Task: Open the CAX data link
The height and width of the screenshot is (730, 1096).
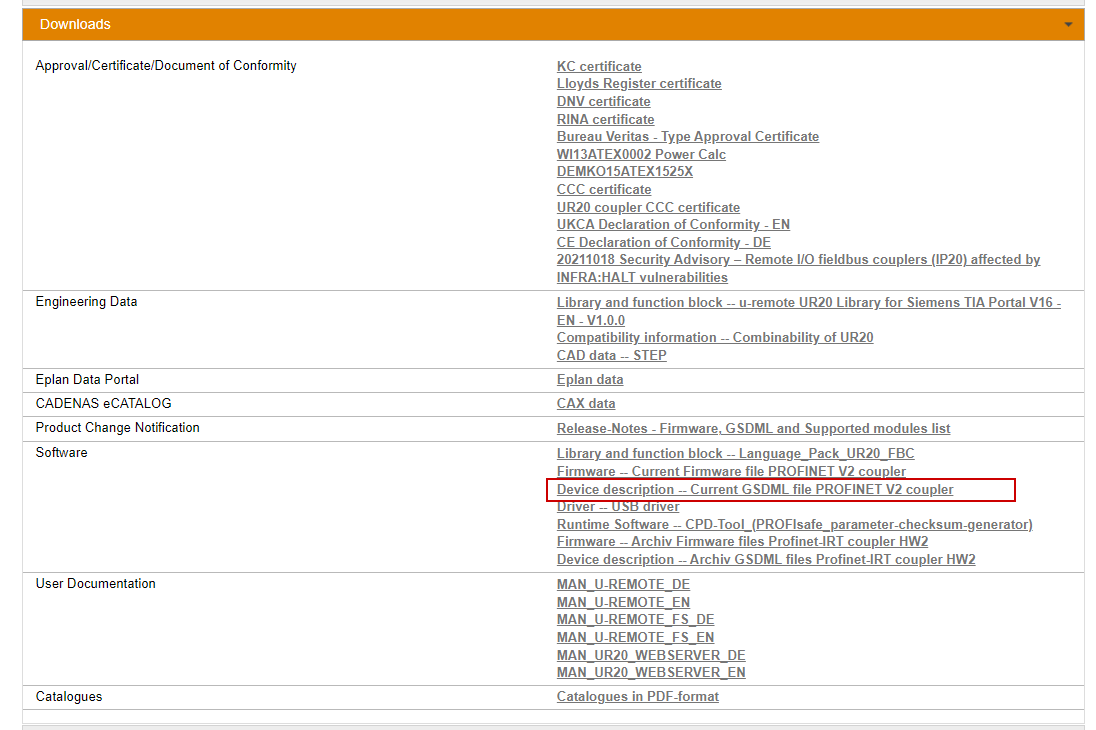Action: 586,403
